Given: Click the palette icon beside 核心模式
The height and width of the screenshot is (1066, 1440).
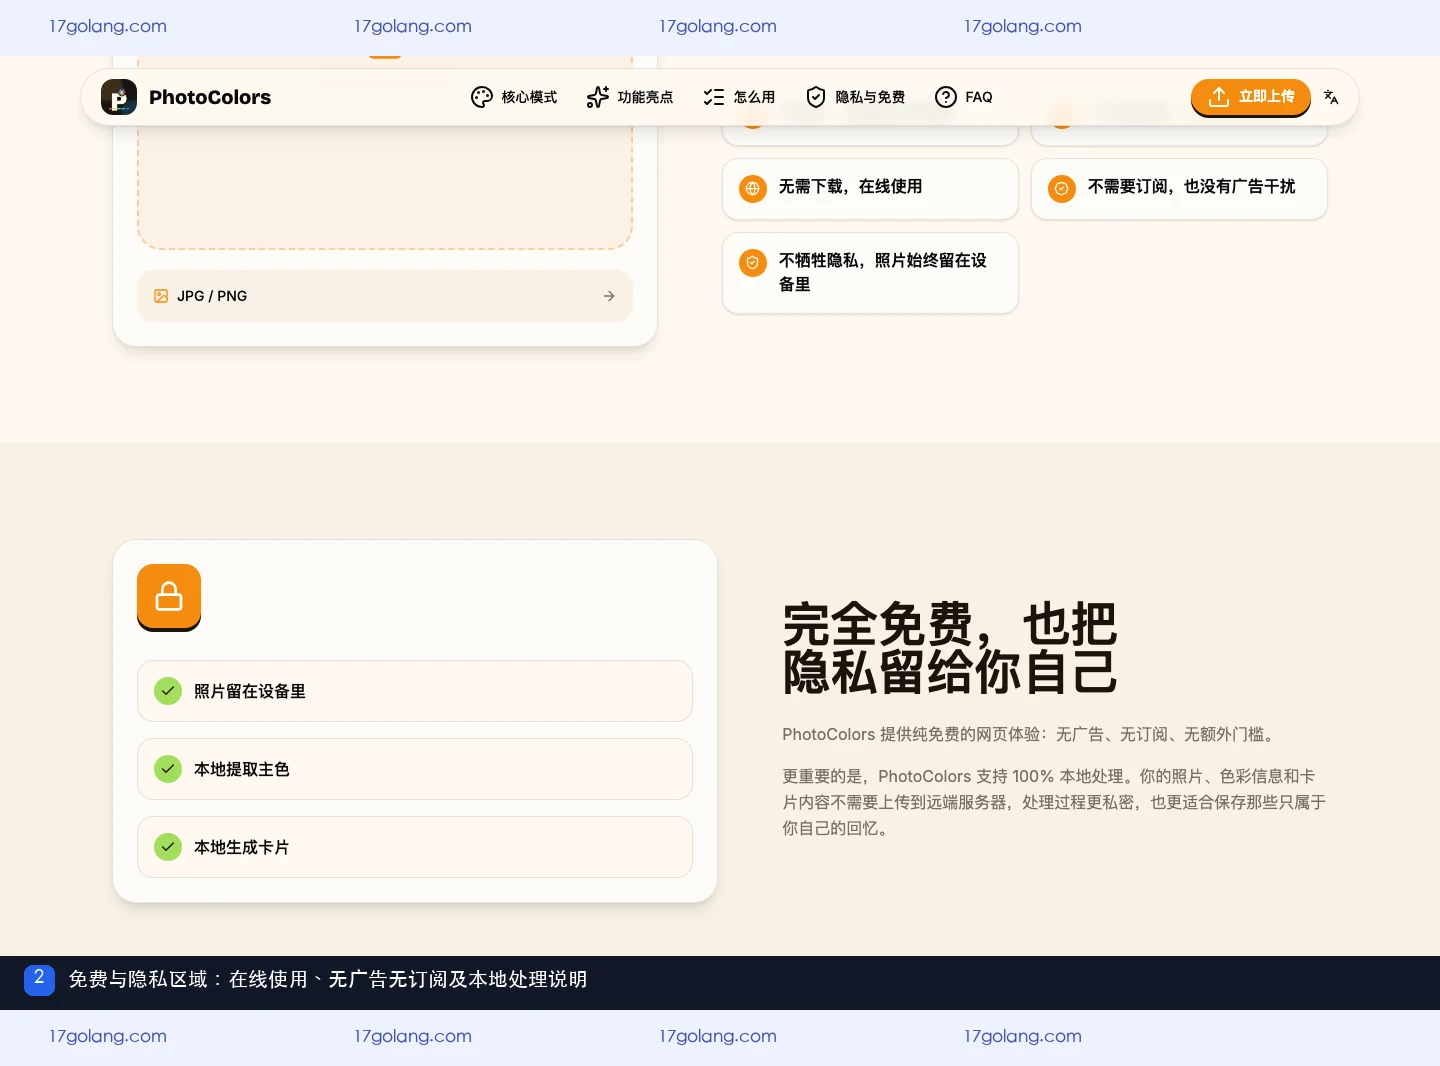Looking at the screenshot, I should [482, 97].
